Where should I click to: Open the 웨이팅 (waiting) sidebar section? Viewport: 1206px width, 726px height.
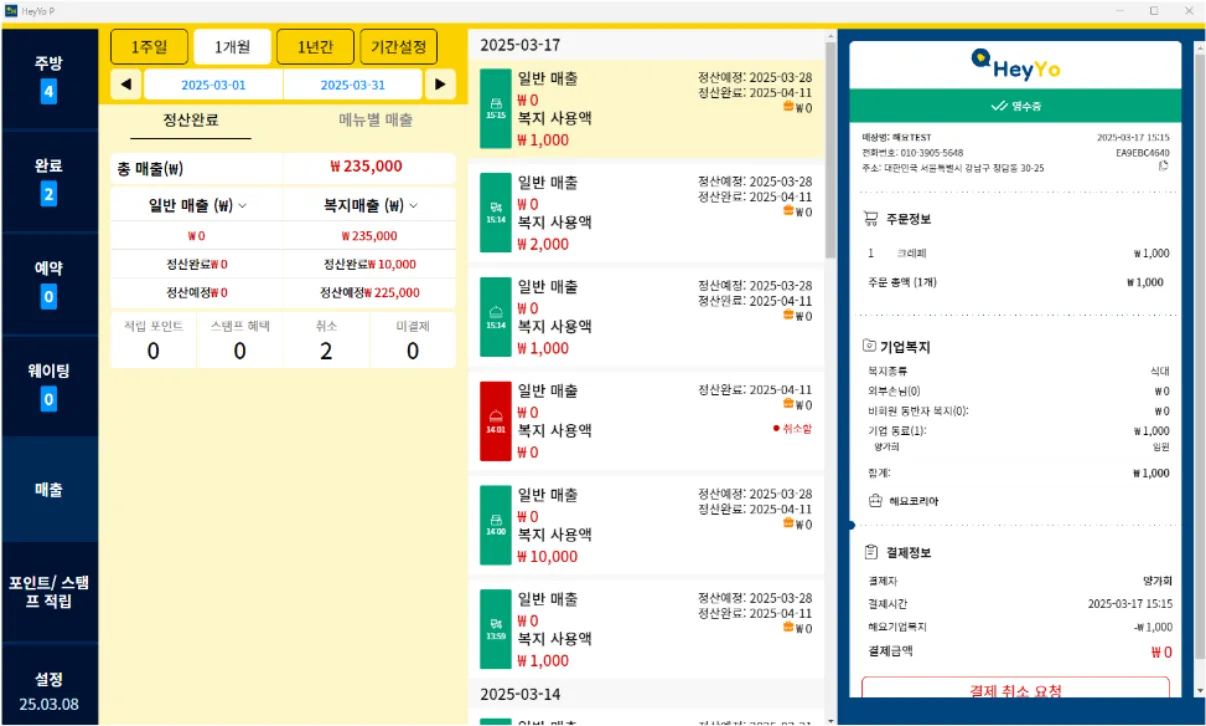49,386
